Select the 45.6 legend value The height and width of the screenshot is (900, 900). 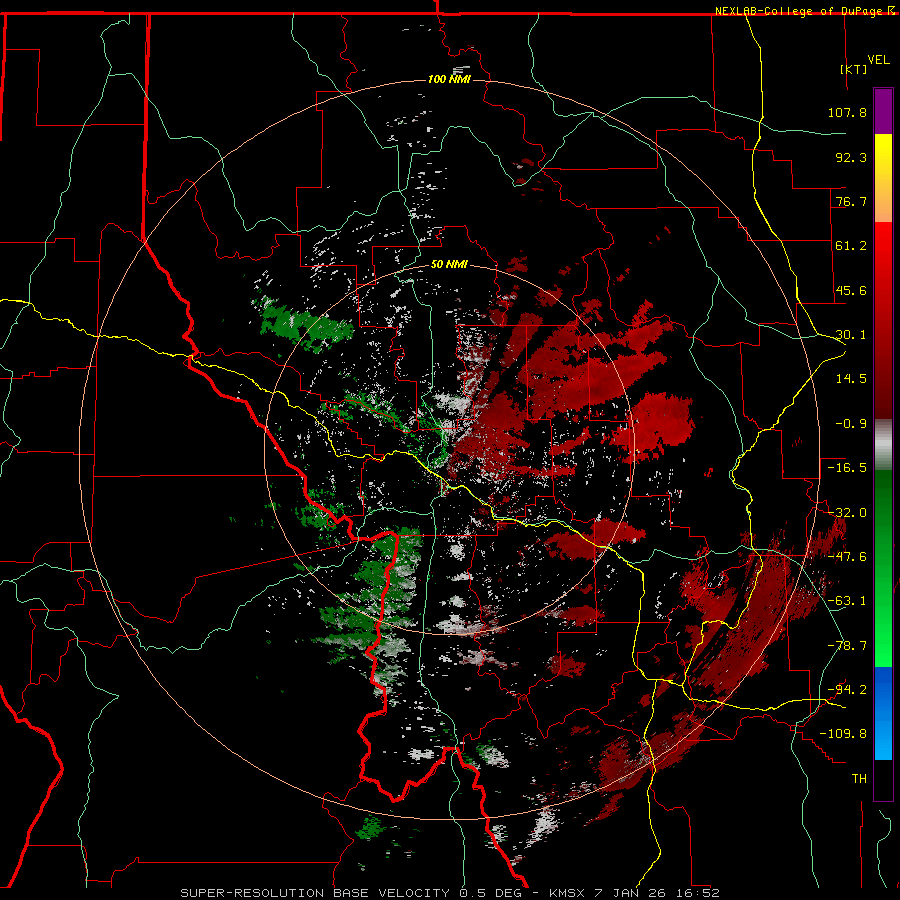click(851, 290)
